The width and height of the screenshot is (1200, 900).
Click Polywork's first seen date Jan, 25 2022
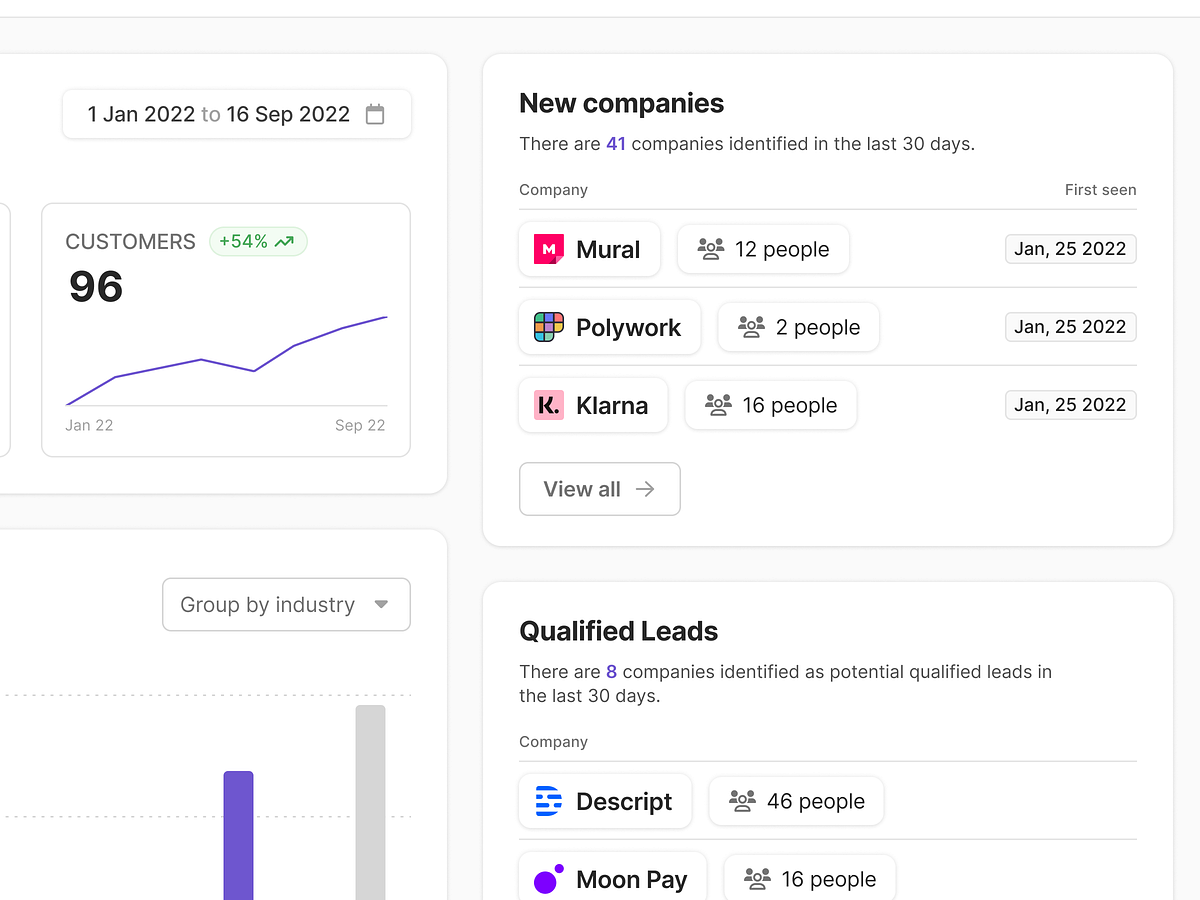pos(1070,327)
